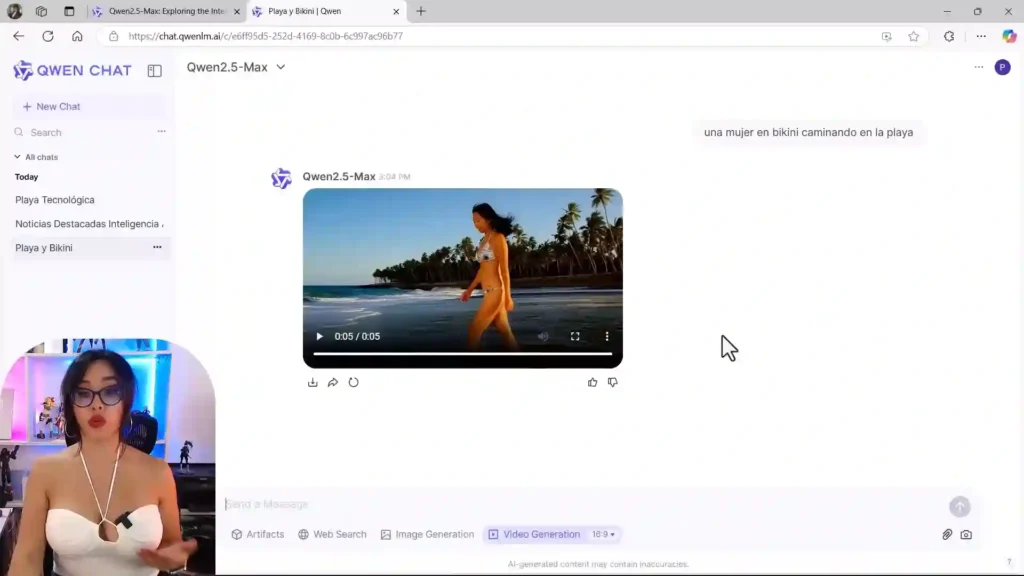
Task: Give the video a thumbs up
Action: (x=592, y=382)
